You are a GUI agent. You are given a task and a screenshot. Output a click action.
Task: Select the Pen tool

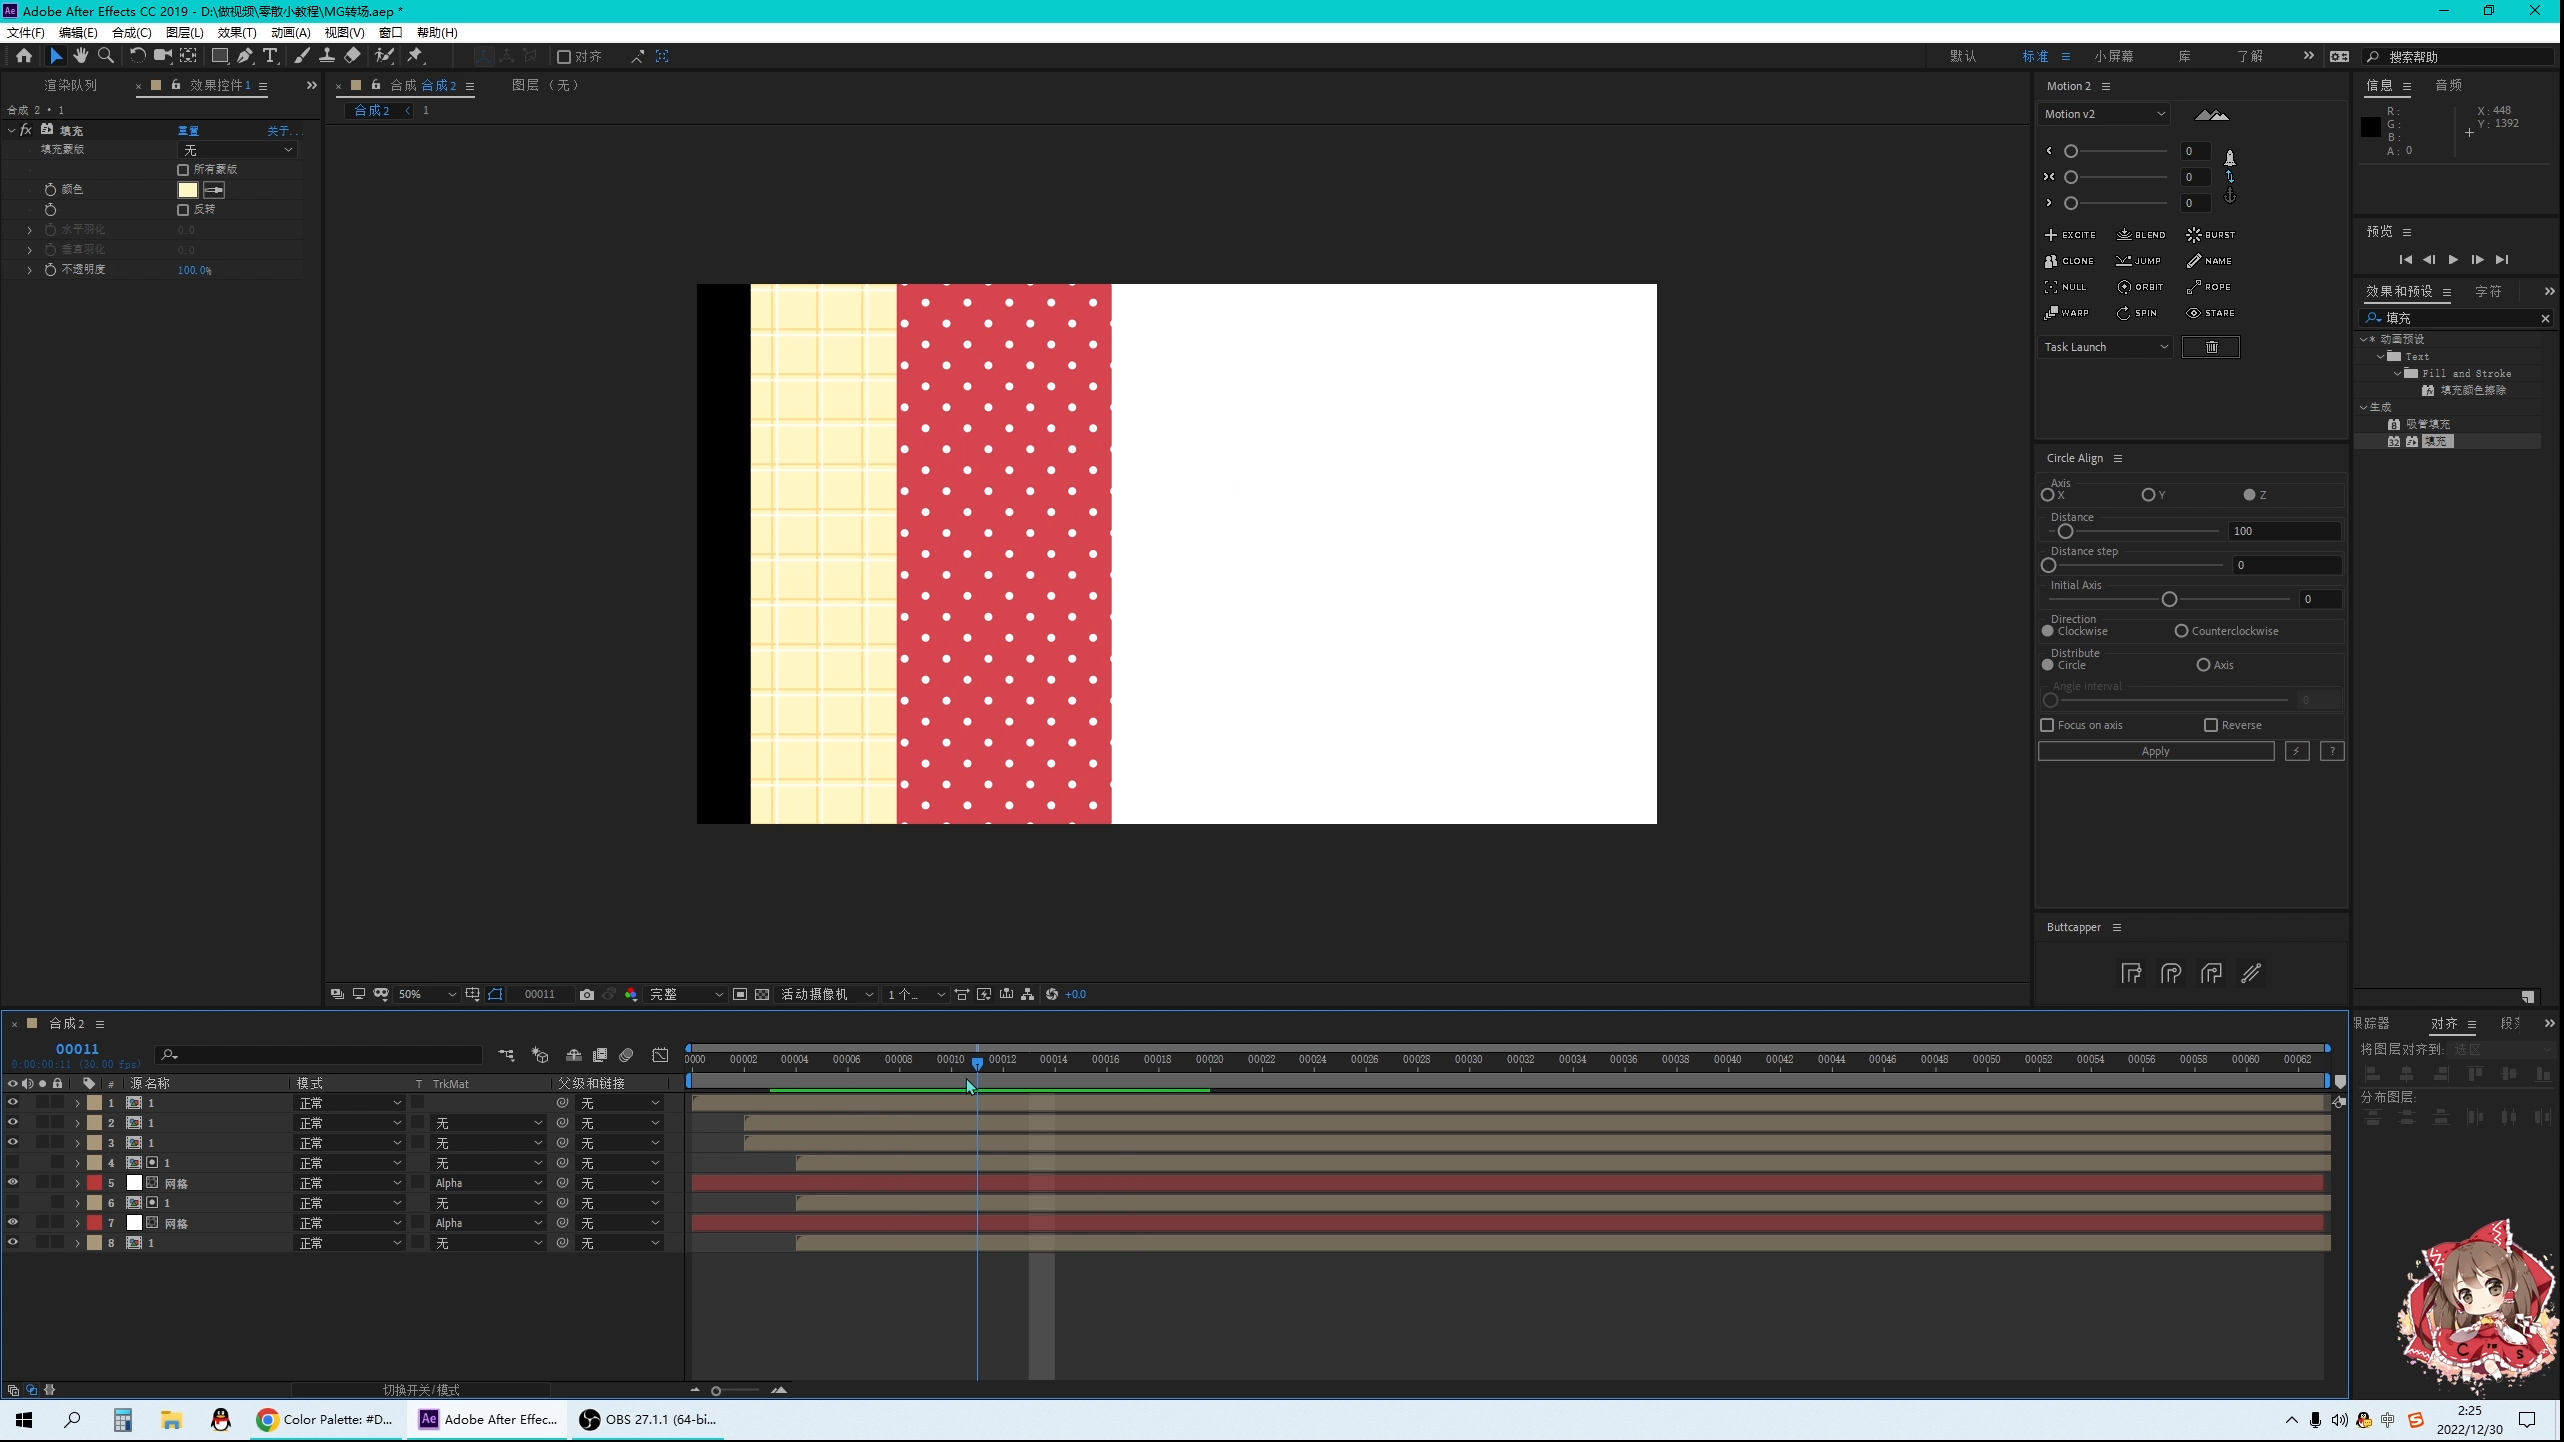pos(245,56)
